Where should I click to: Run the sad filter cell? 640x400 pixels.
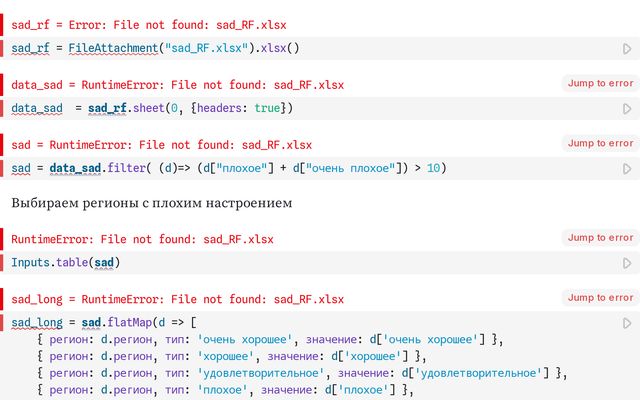[627, 169]
